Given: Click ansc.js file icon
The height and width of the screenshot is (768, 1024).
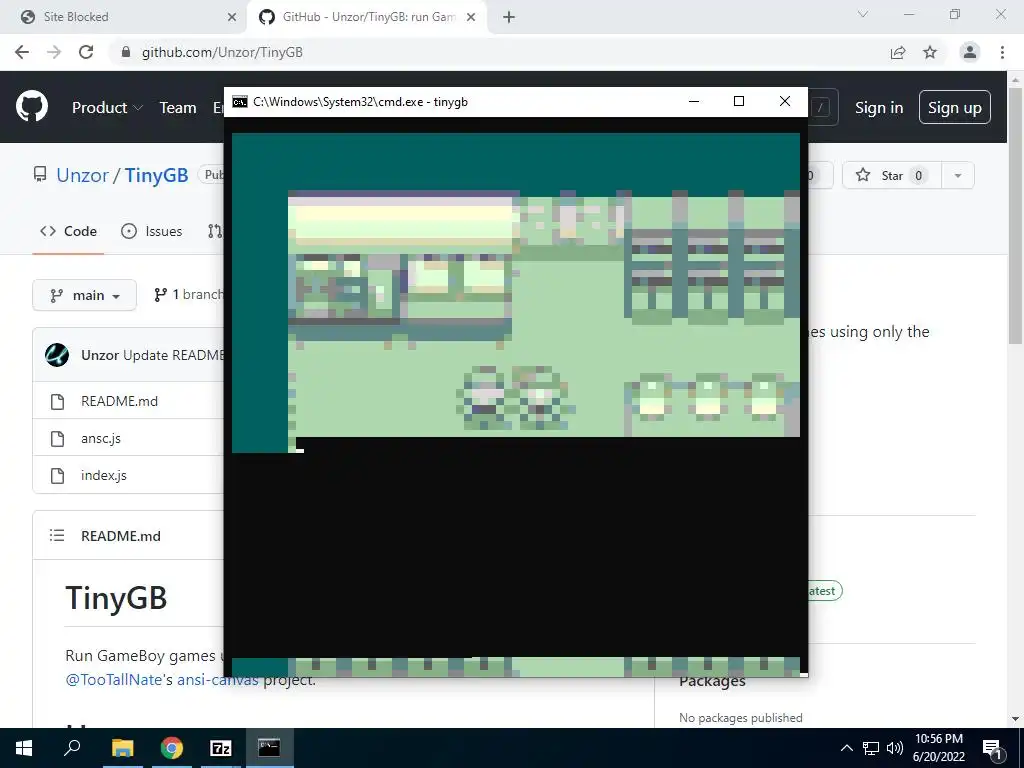Looking at the screenshot, I should tap(57, 438).
